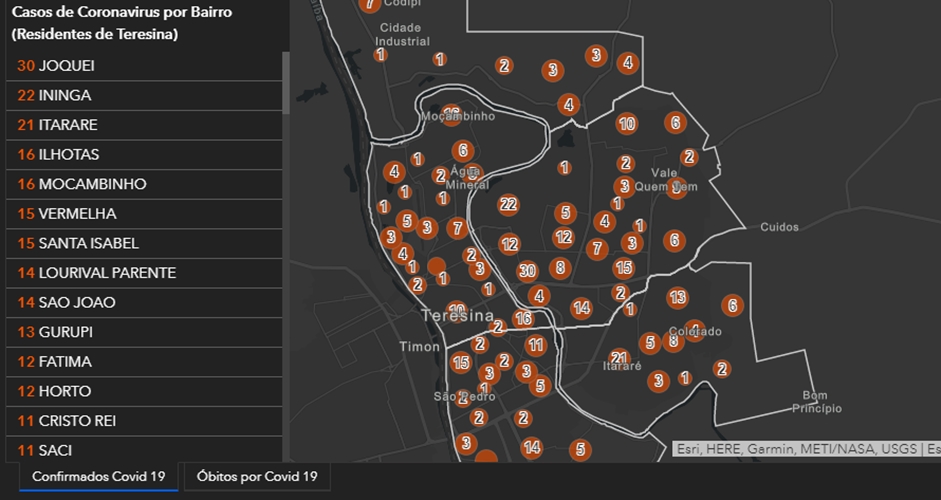Click the 12 HORTO row
Screen dimensions: 941x500
click(144, 391)
